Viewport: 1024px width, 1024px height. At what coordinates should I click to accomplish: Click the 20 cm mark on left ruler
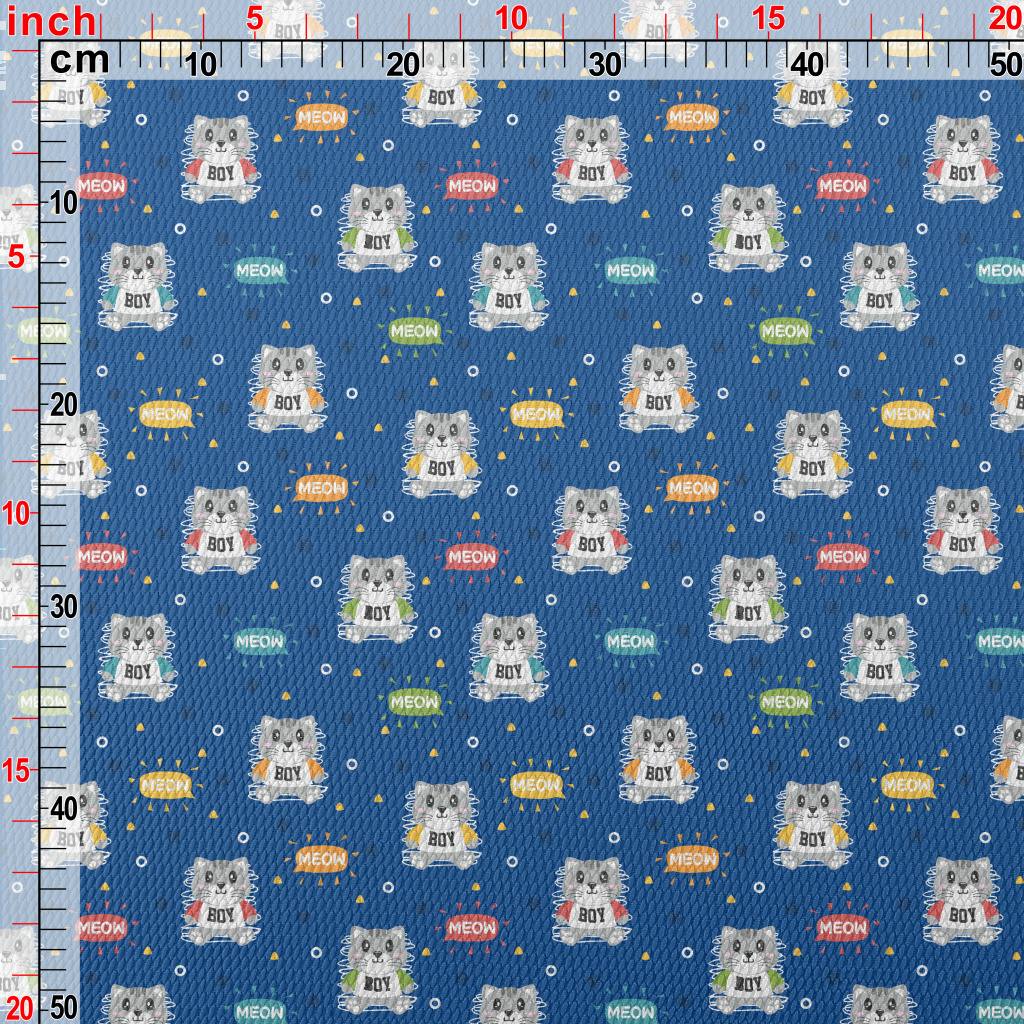[x=64, y=405]
